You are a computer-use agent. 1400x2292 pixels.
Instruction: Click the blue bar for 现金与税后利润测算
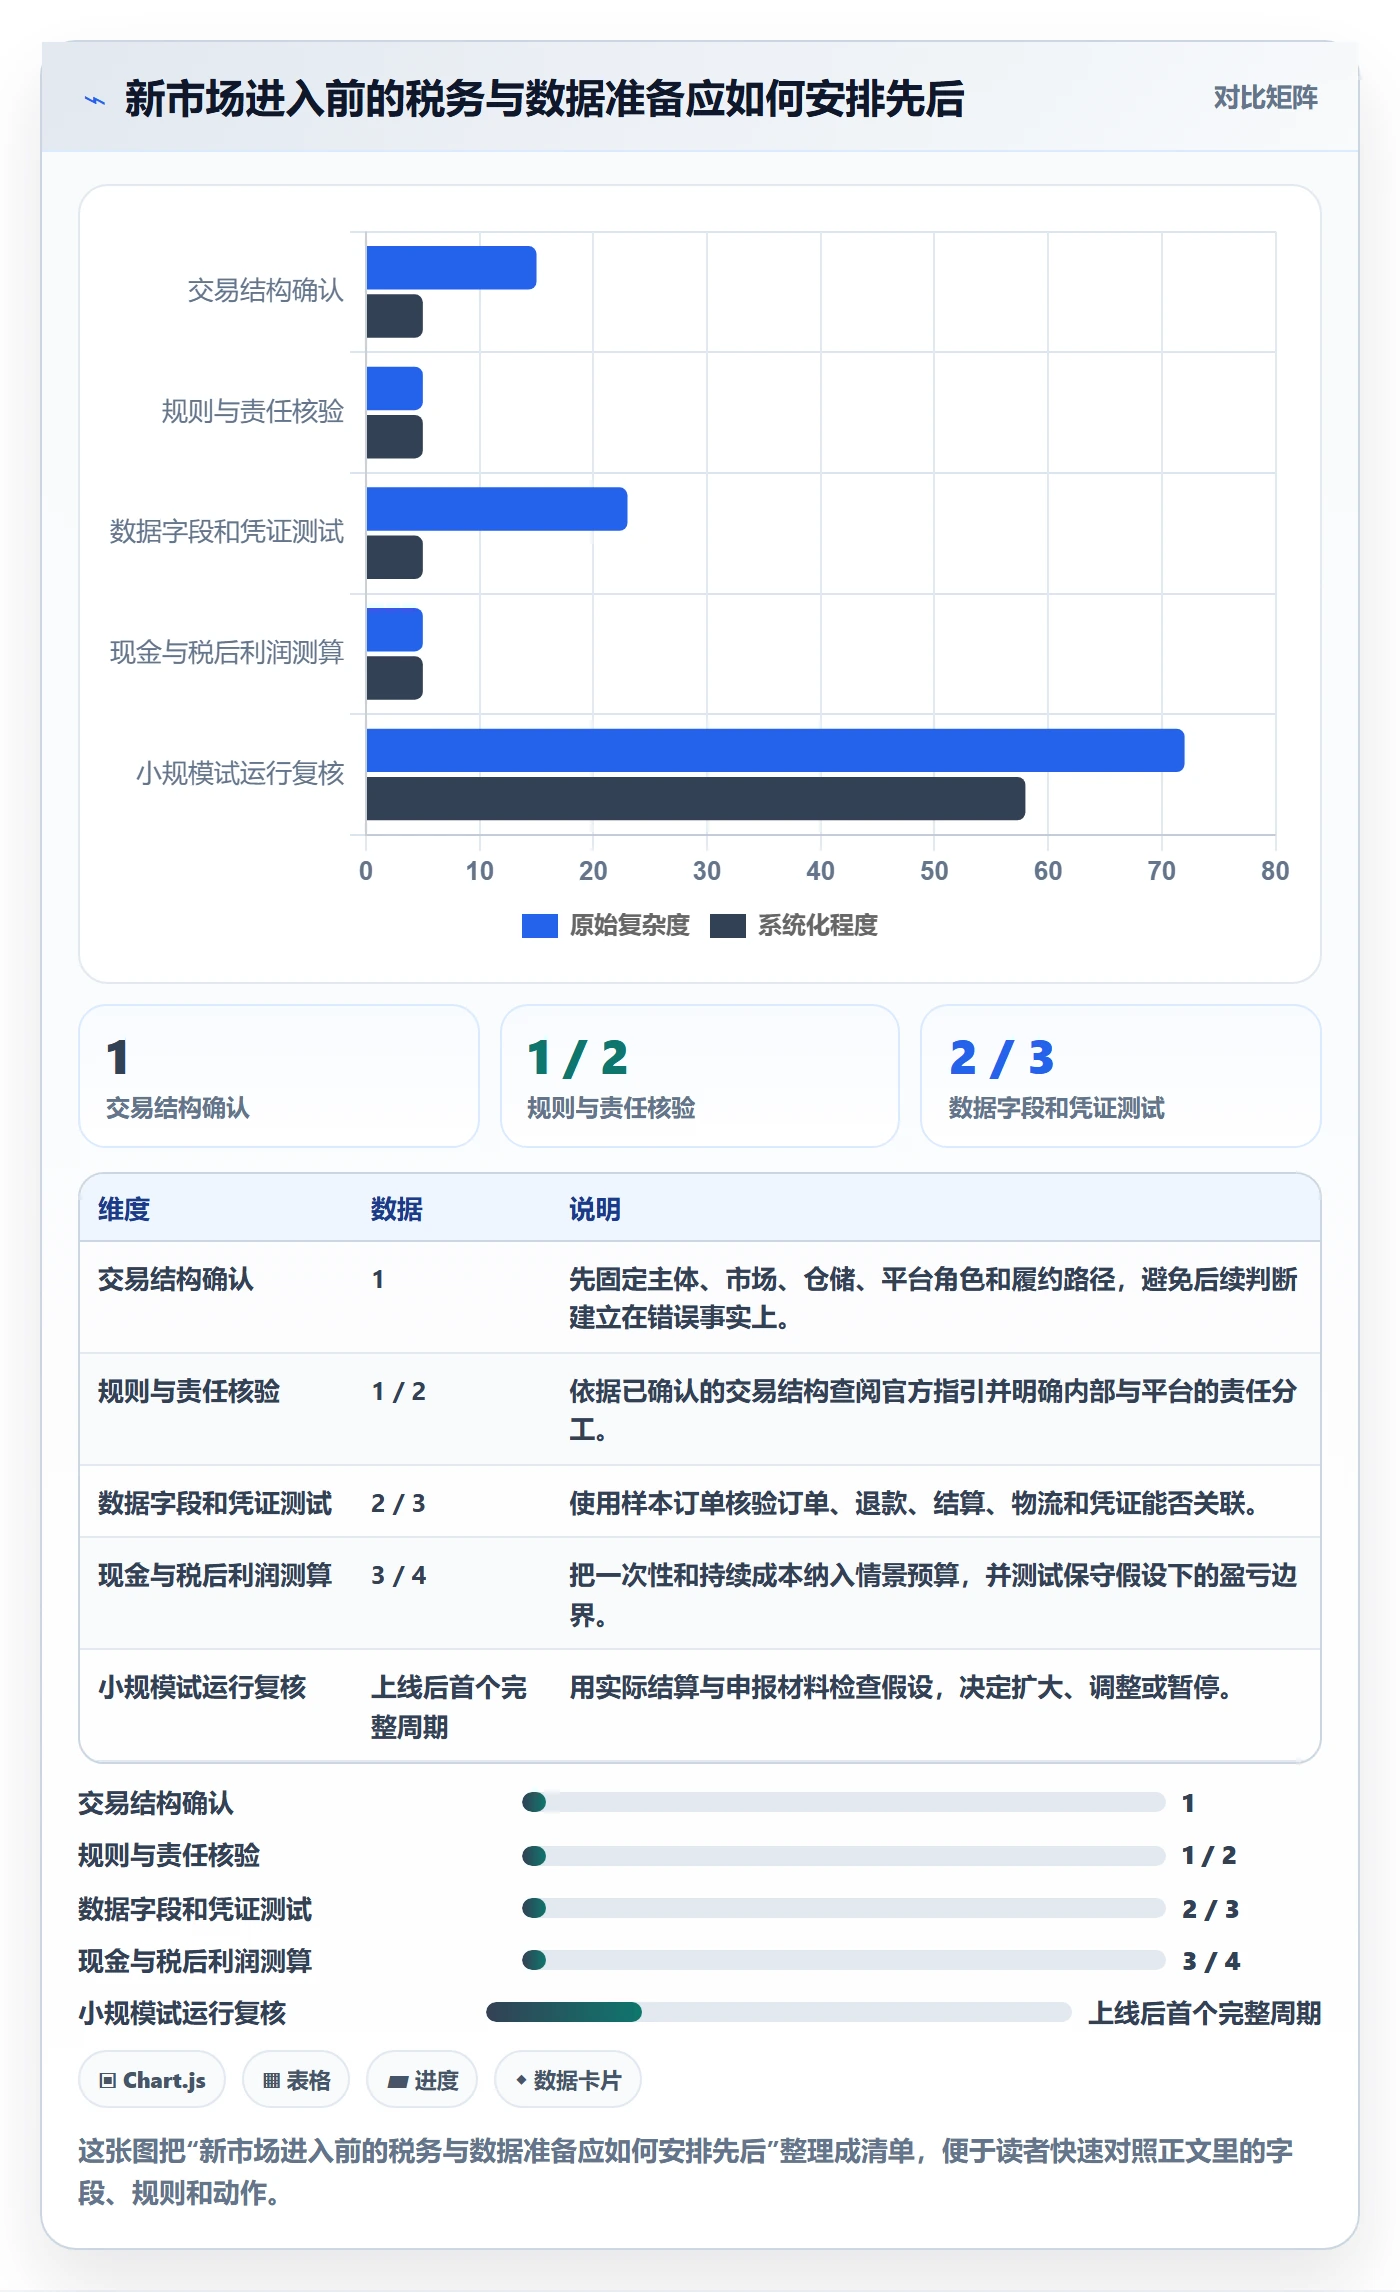(x=395, y=630)
